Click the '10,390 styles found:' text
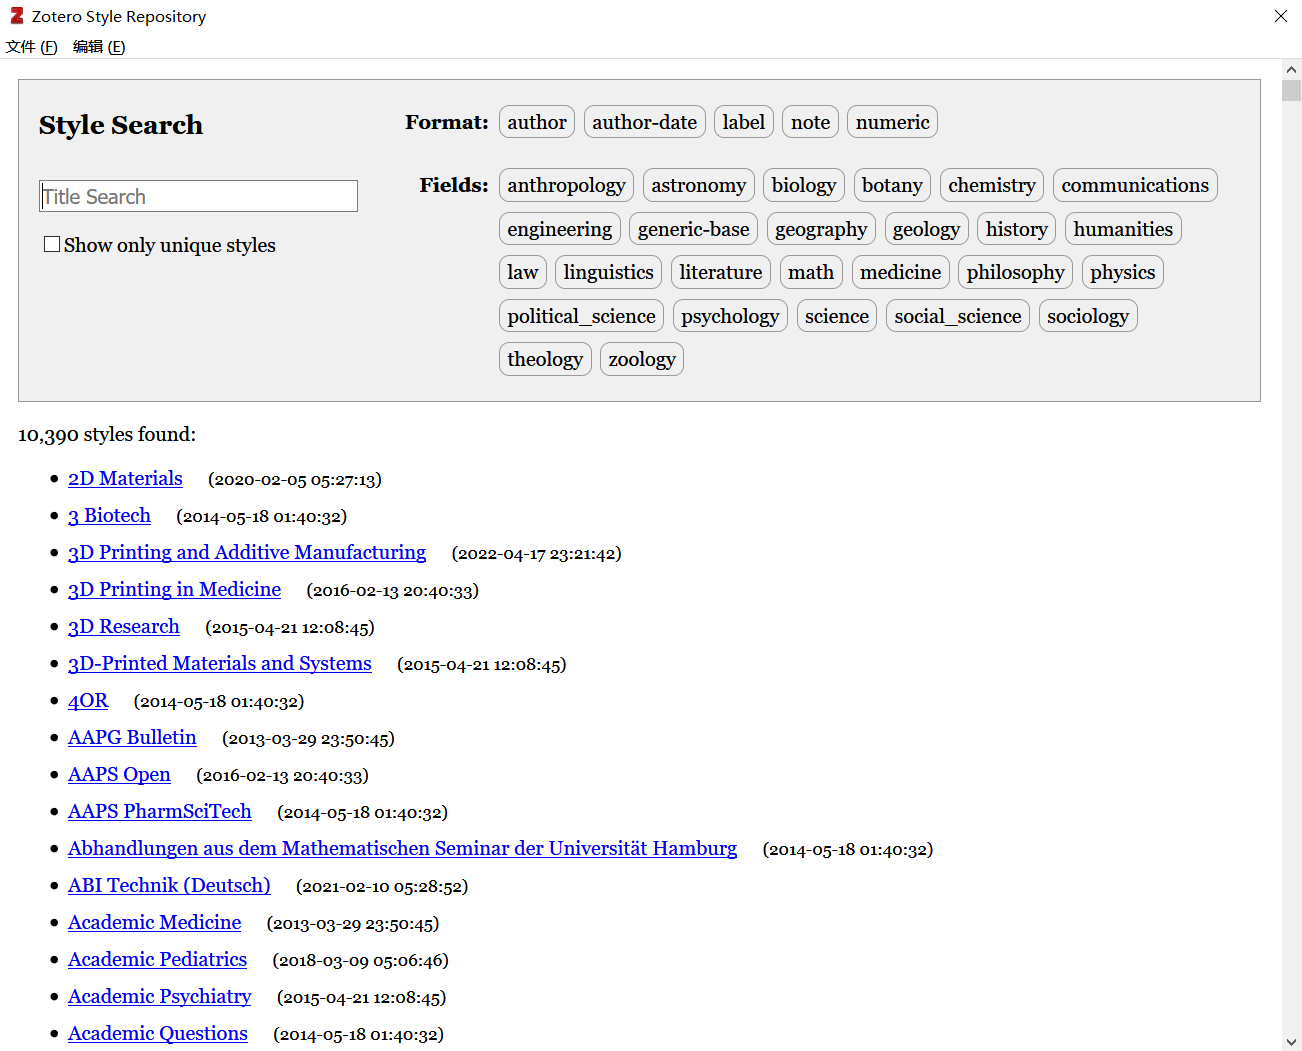This screenshot has width=1302, height=1051. click(x=107, y=435)
